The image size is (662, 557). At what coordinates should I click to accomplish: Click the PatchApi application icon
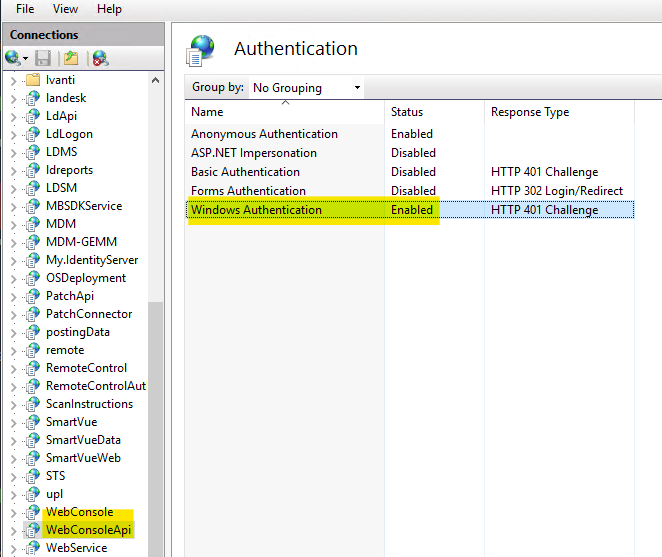[33, 296]
